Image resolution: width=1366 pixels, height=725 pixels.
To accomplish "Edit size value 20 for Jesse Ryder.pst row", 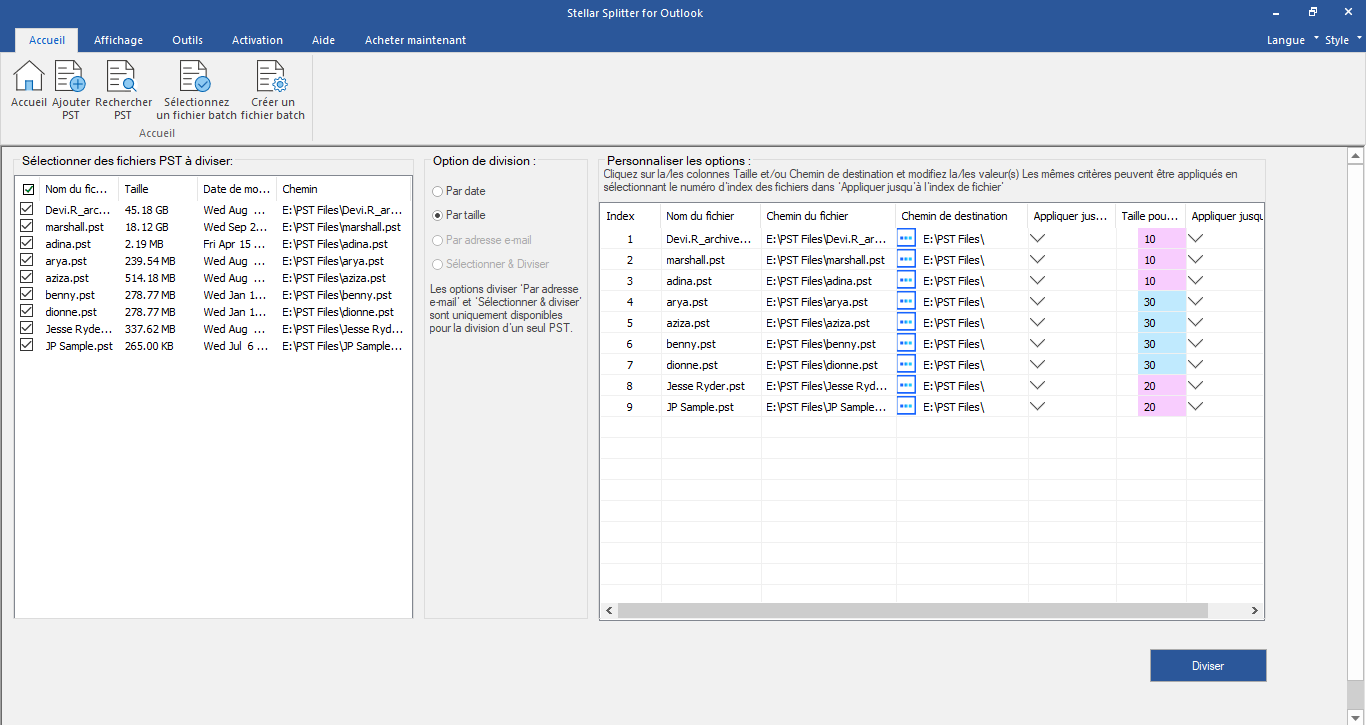I will (x=1161, y=386).
